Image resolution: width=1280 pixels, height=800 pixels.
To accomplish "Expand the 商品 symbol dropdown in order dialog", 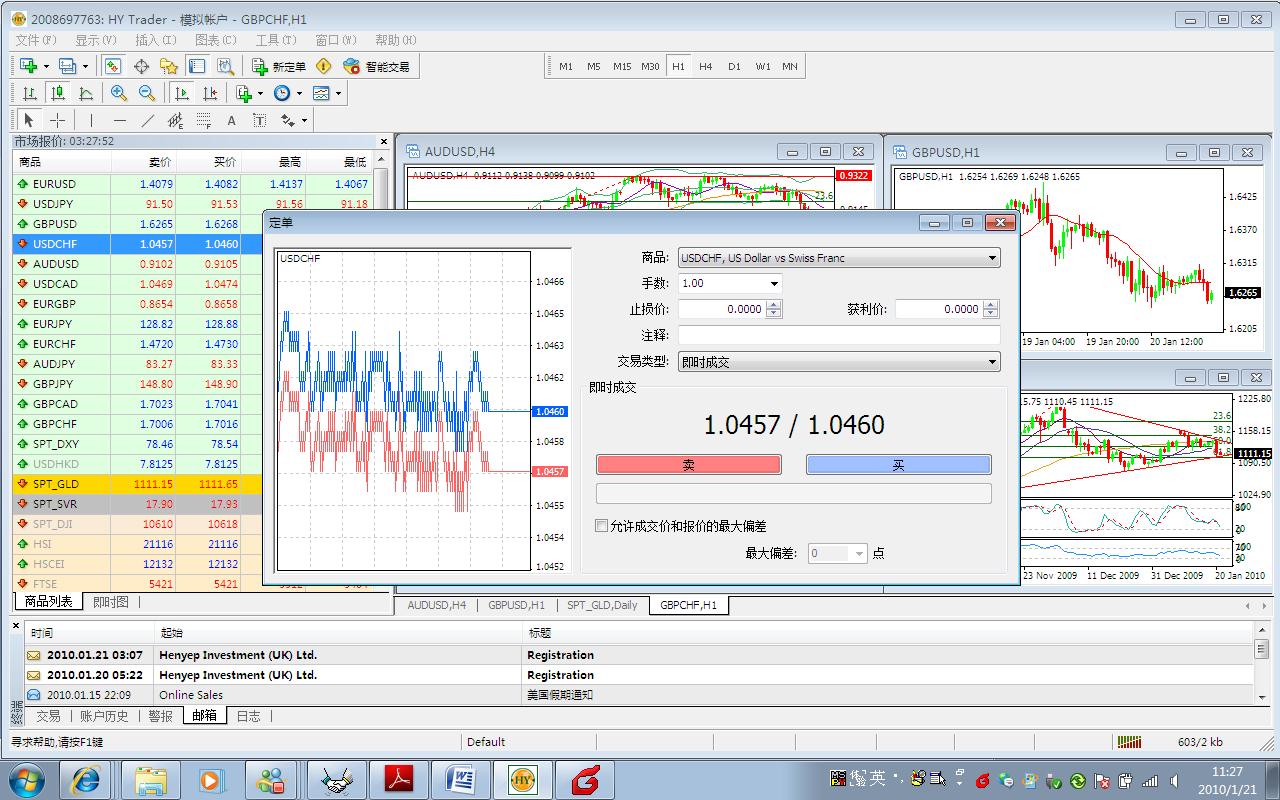I will click(x=992, y=258).
